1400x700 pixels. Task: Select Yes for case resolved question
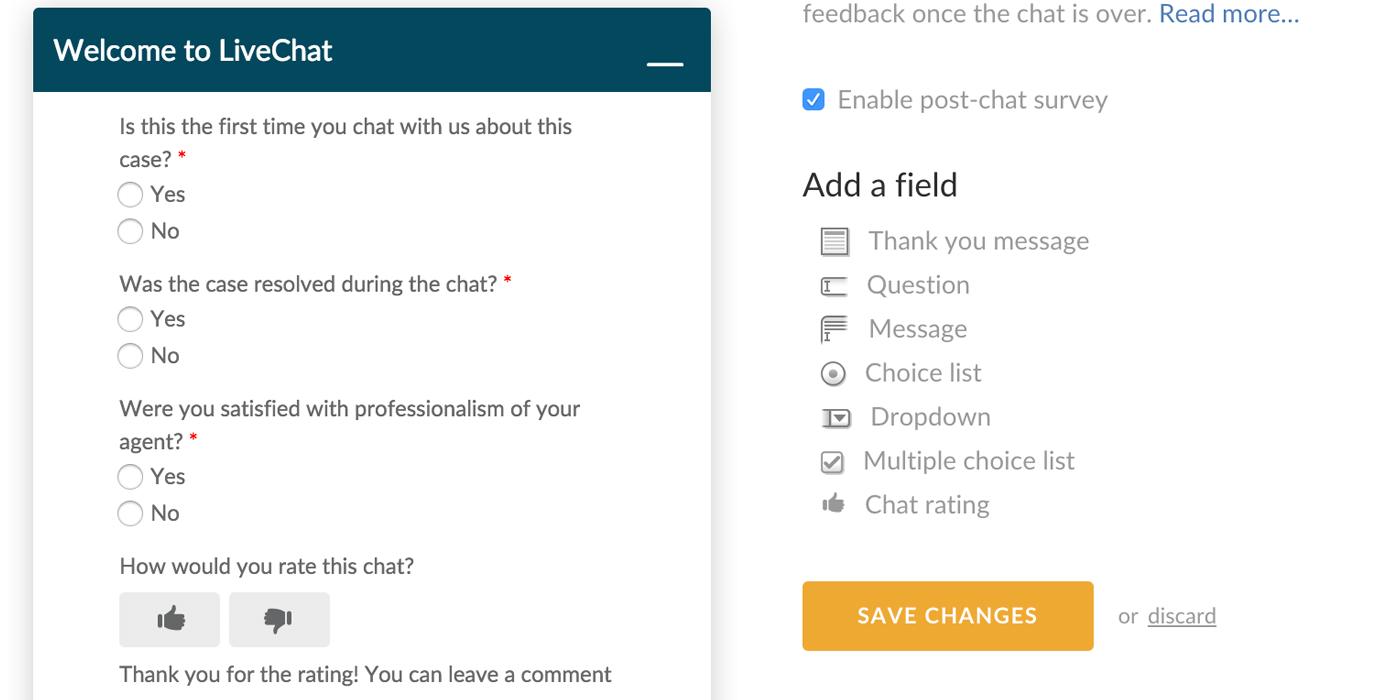point(130,318)
